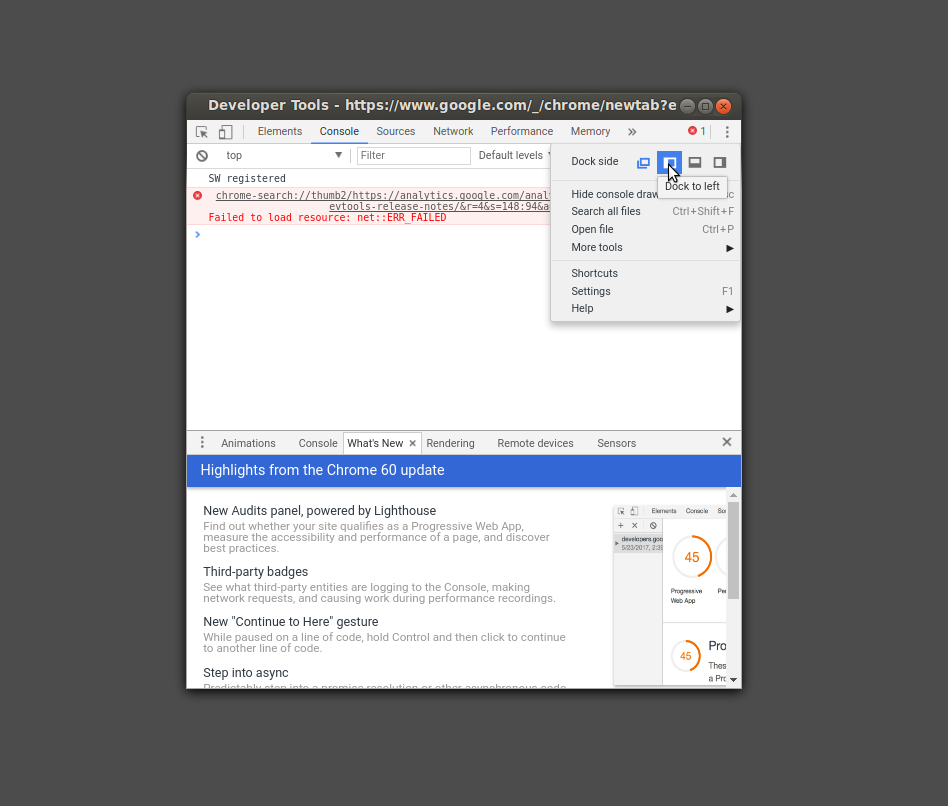Choose the dock to bottom icon
Screen dimensions: 948x806
click(x=695, y=162)
